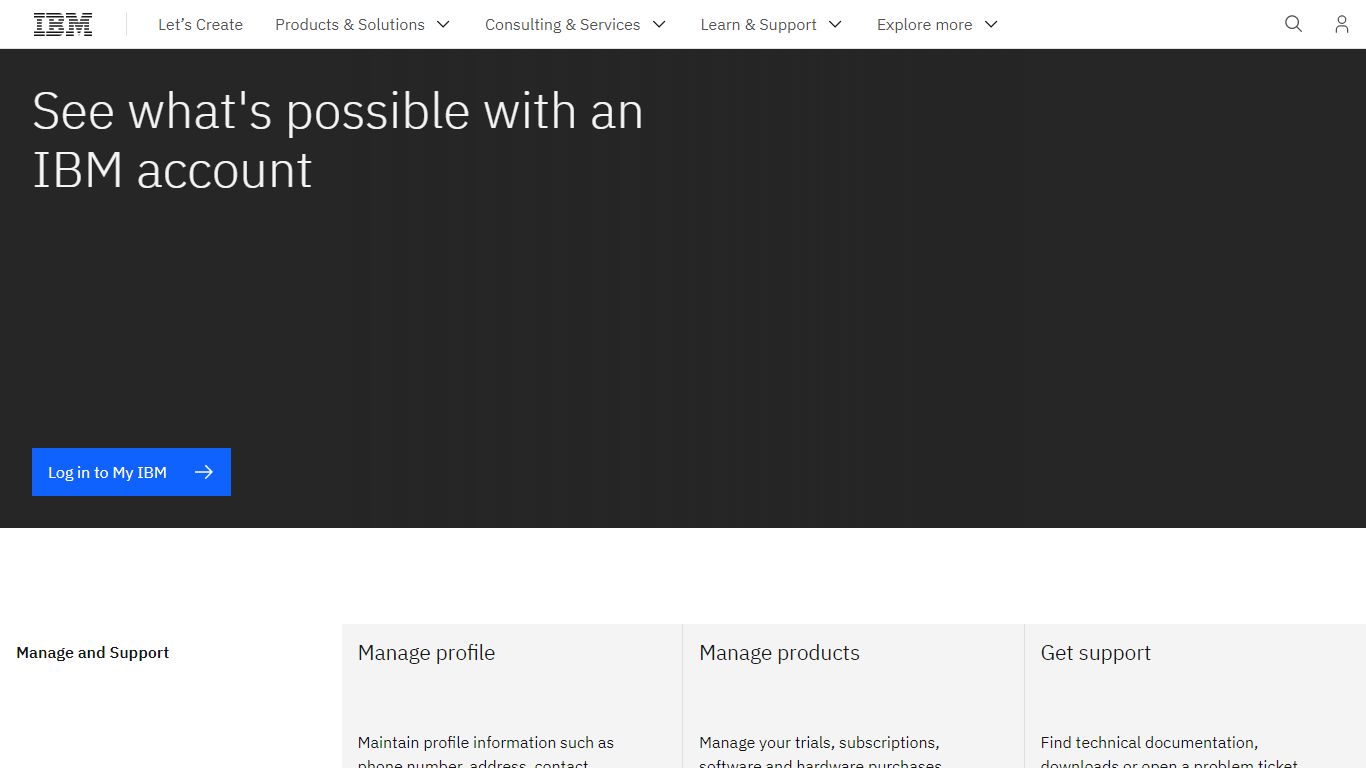The image size is (1366, 768).
Task: Expand the chevron beside Consulting & Services
Action: coord(659,24)
